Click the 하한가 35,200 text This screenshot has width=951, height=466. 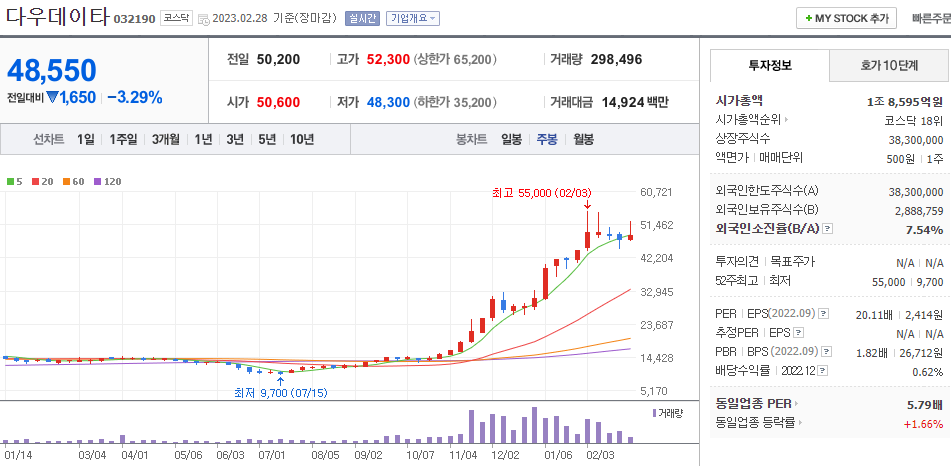click(x=455, y=103)
